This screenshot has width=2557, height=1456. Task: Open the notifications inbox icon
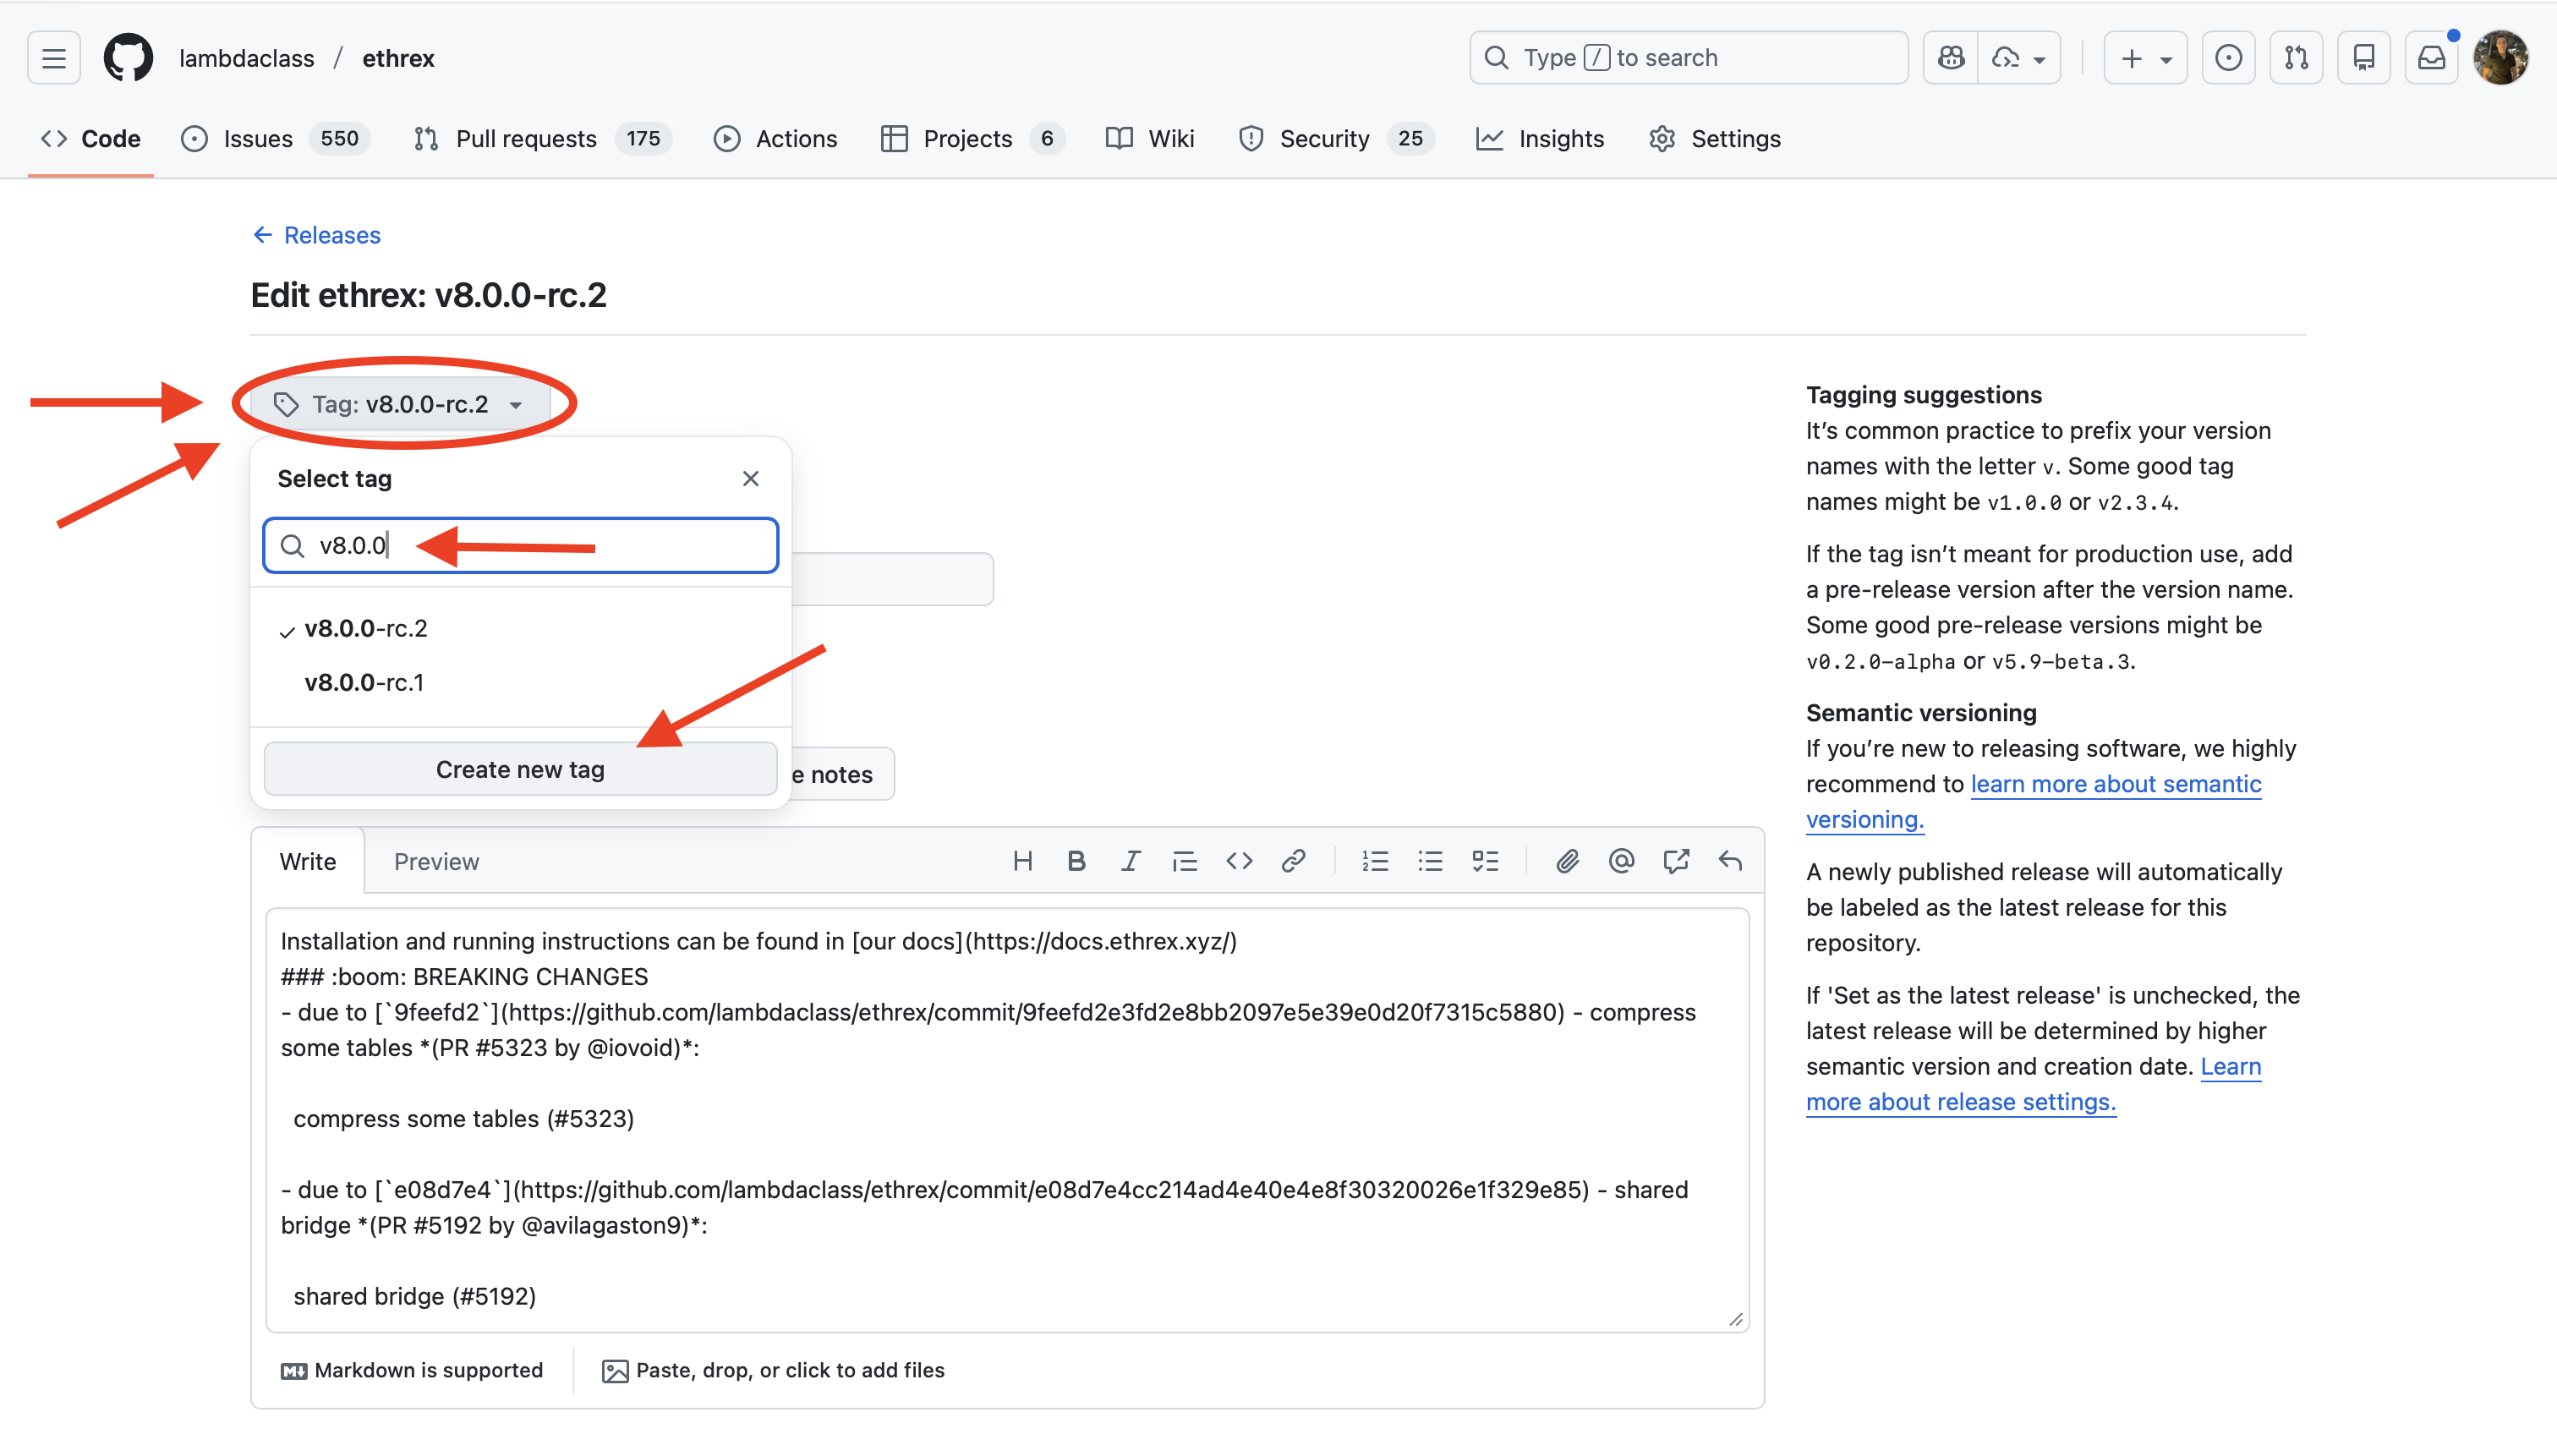(2431, 58)
